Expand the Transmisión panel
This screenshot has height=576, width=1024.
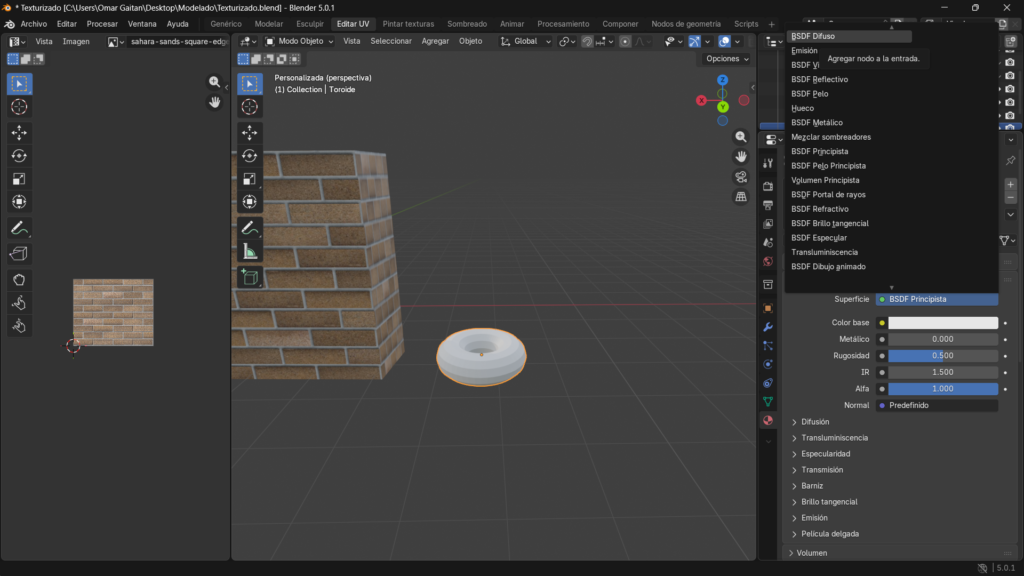coord(822,470)
